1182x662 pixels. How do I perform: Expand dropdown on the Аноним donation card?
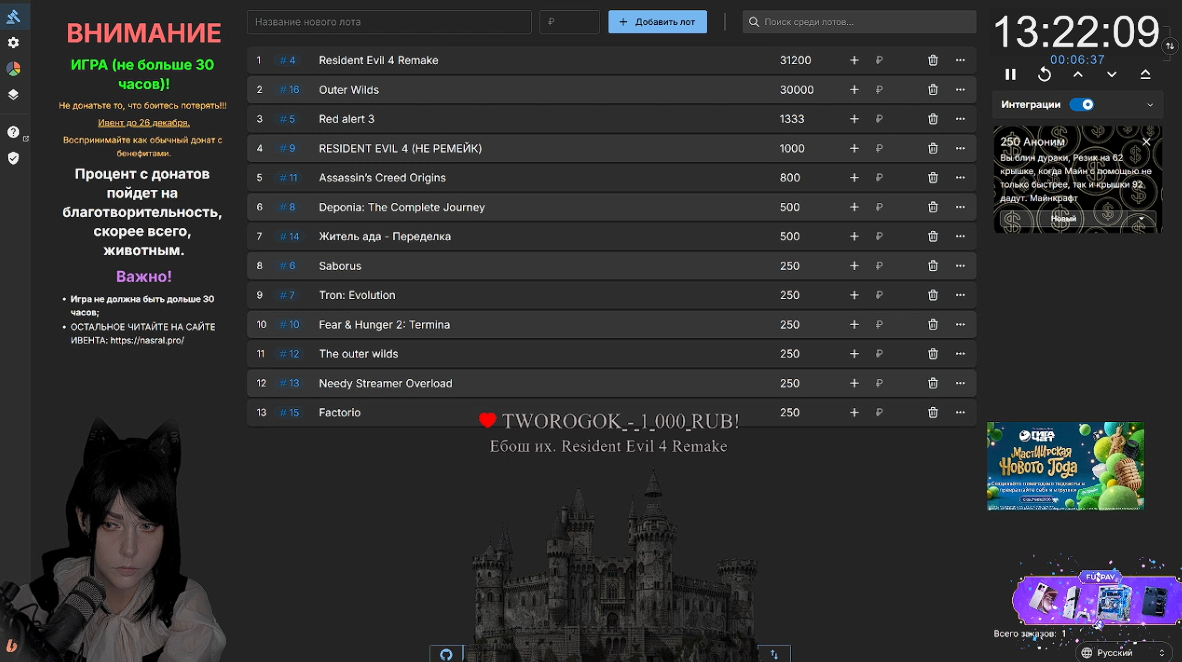tap(1141, 219)
